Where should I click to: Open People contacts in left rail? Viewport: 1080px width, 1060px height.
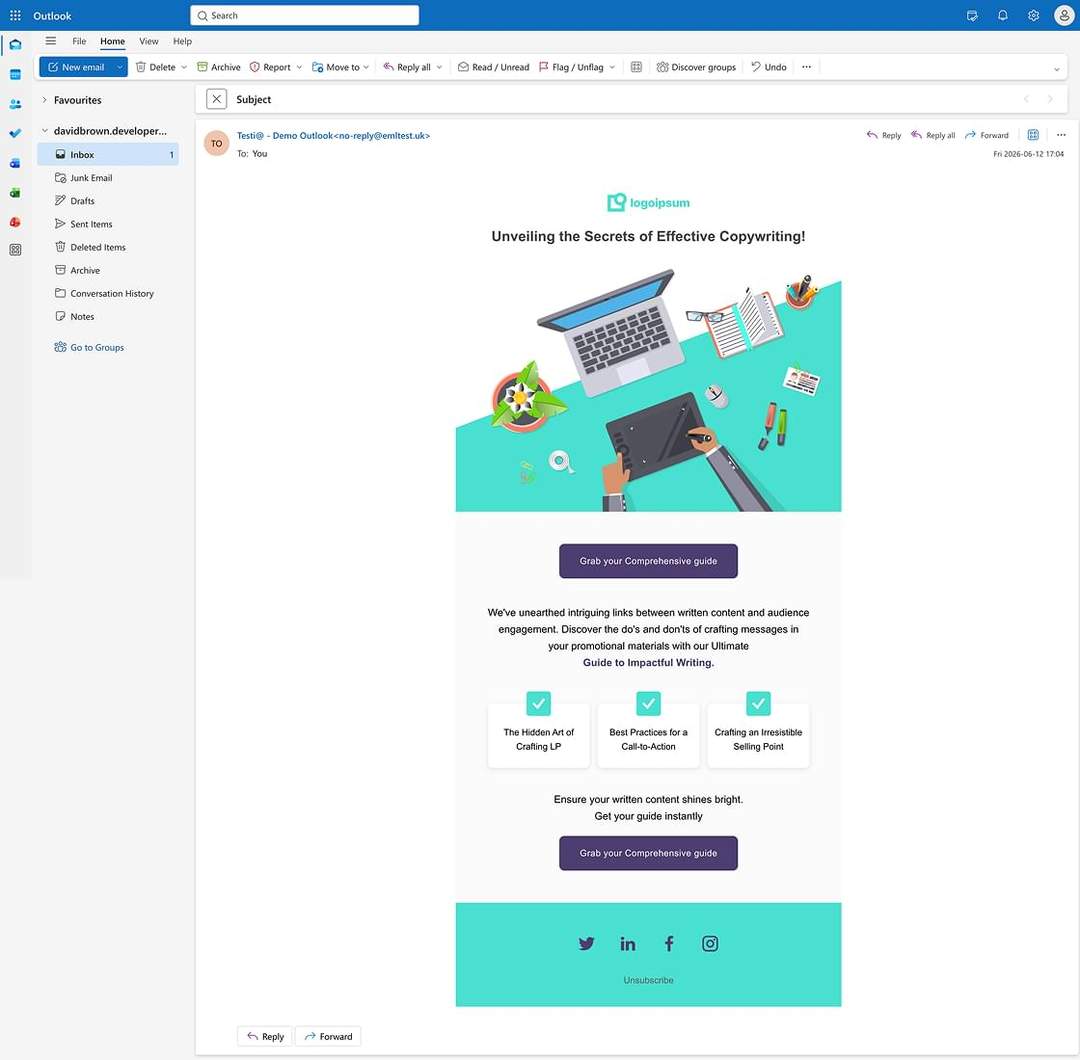click(15, 104)
